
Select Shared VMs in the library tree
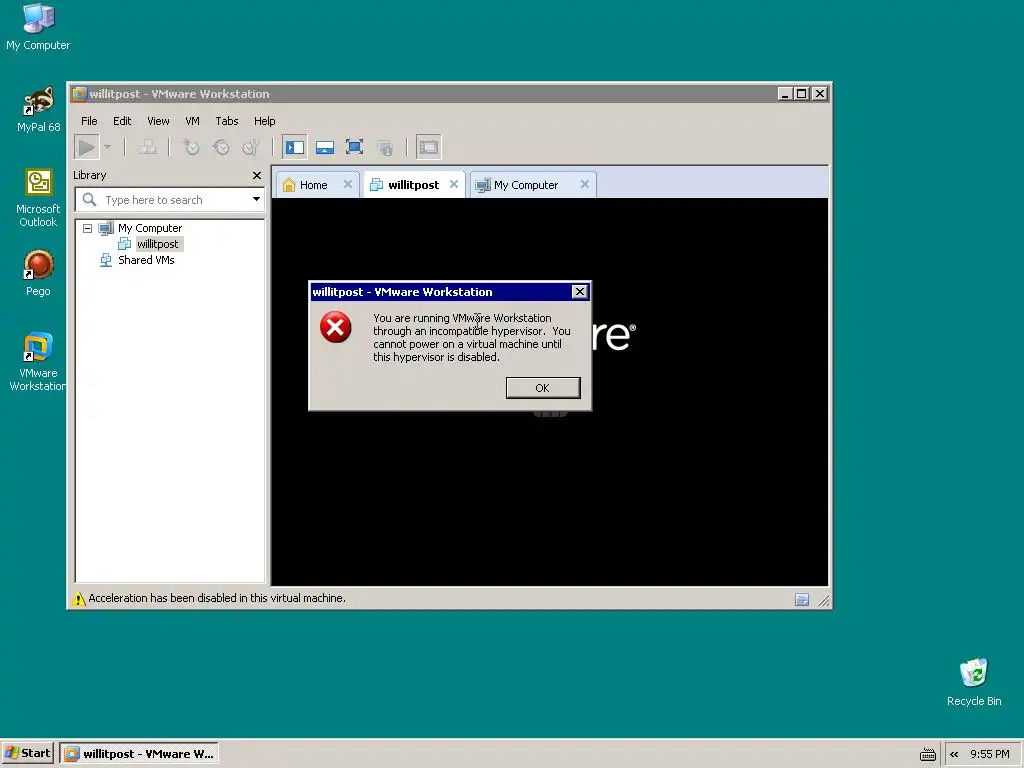146,260
